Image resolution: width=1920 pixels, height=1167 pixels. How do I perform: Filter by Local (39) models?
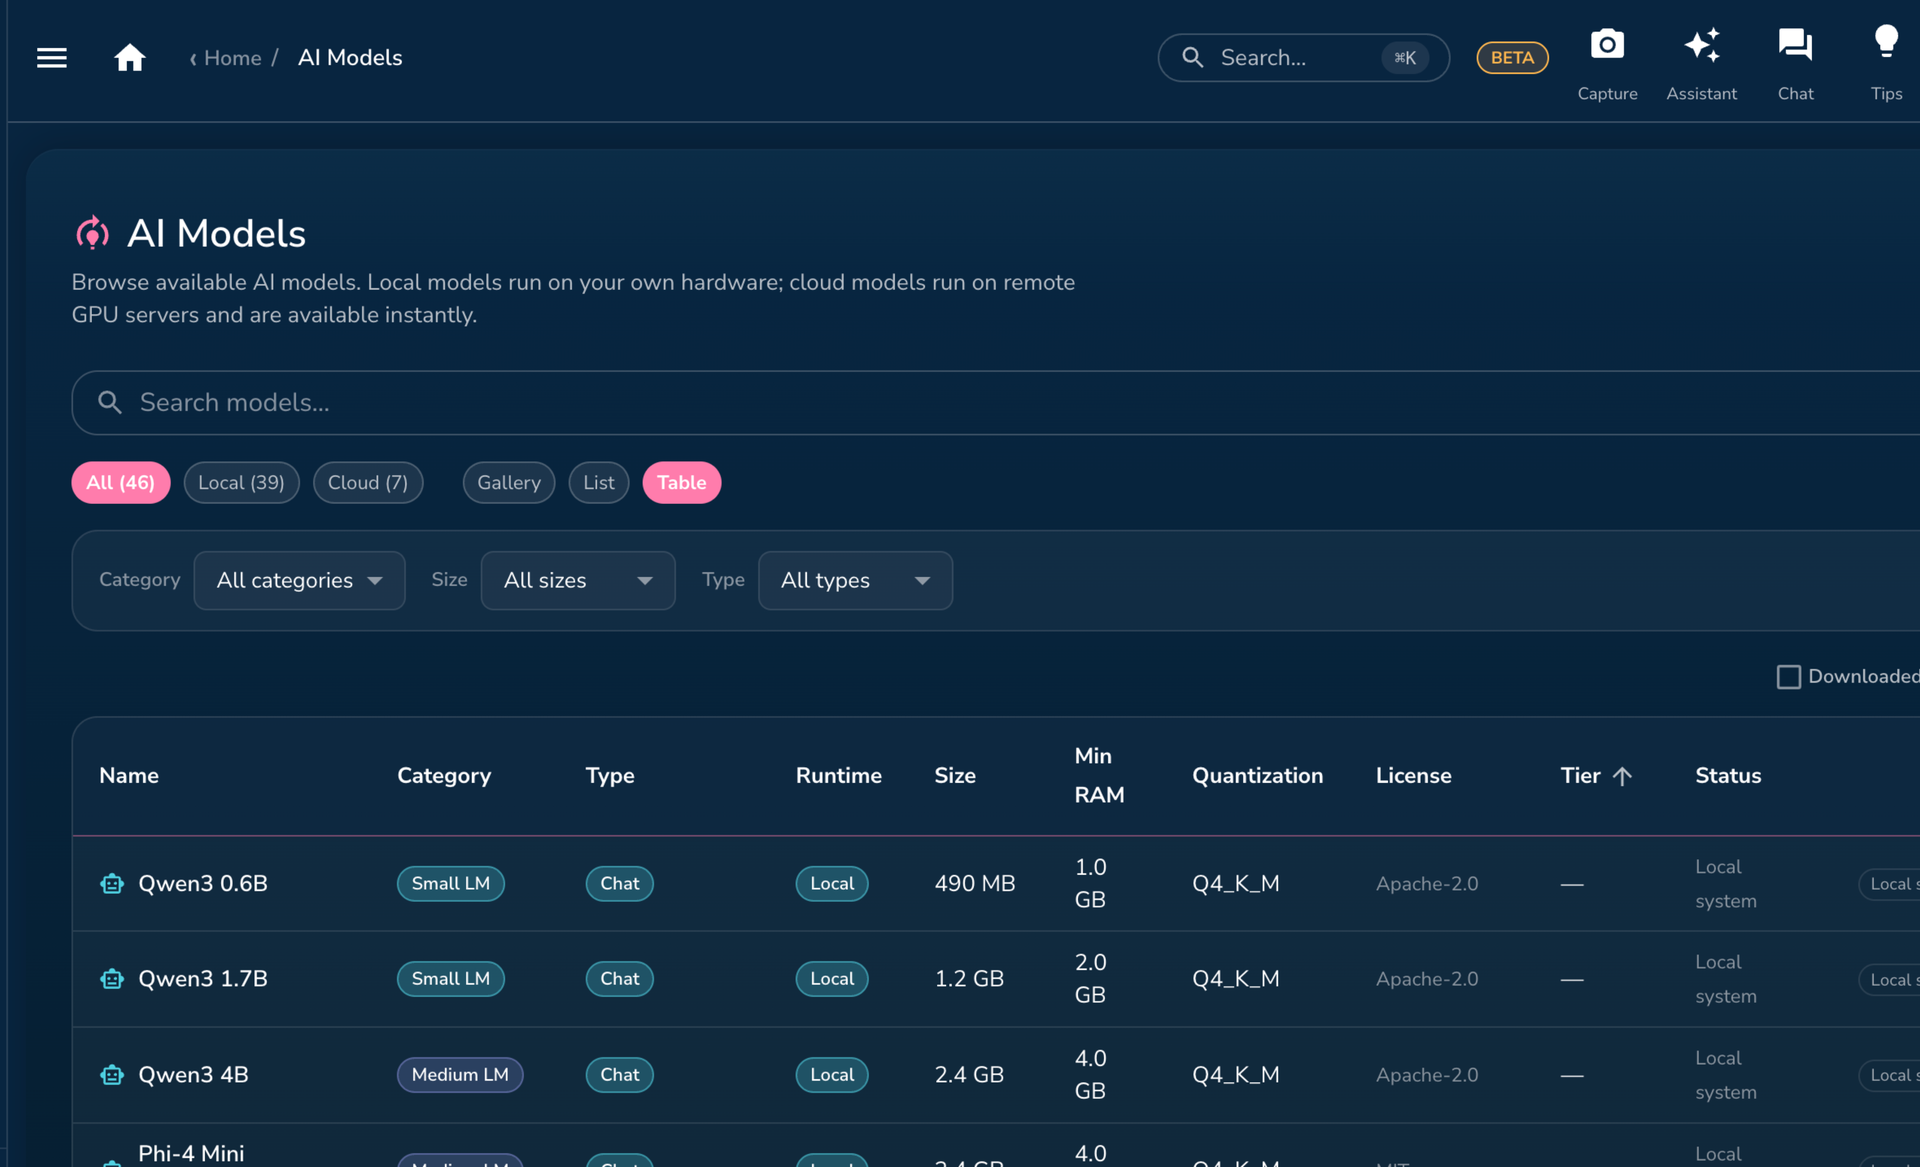click(241, 483)
